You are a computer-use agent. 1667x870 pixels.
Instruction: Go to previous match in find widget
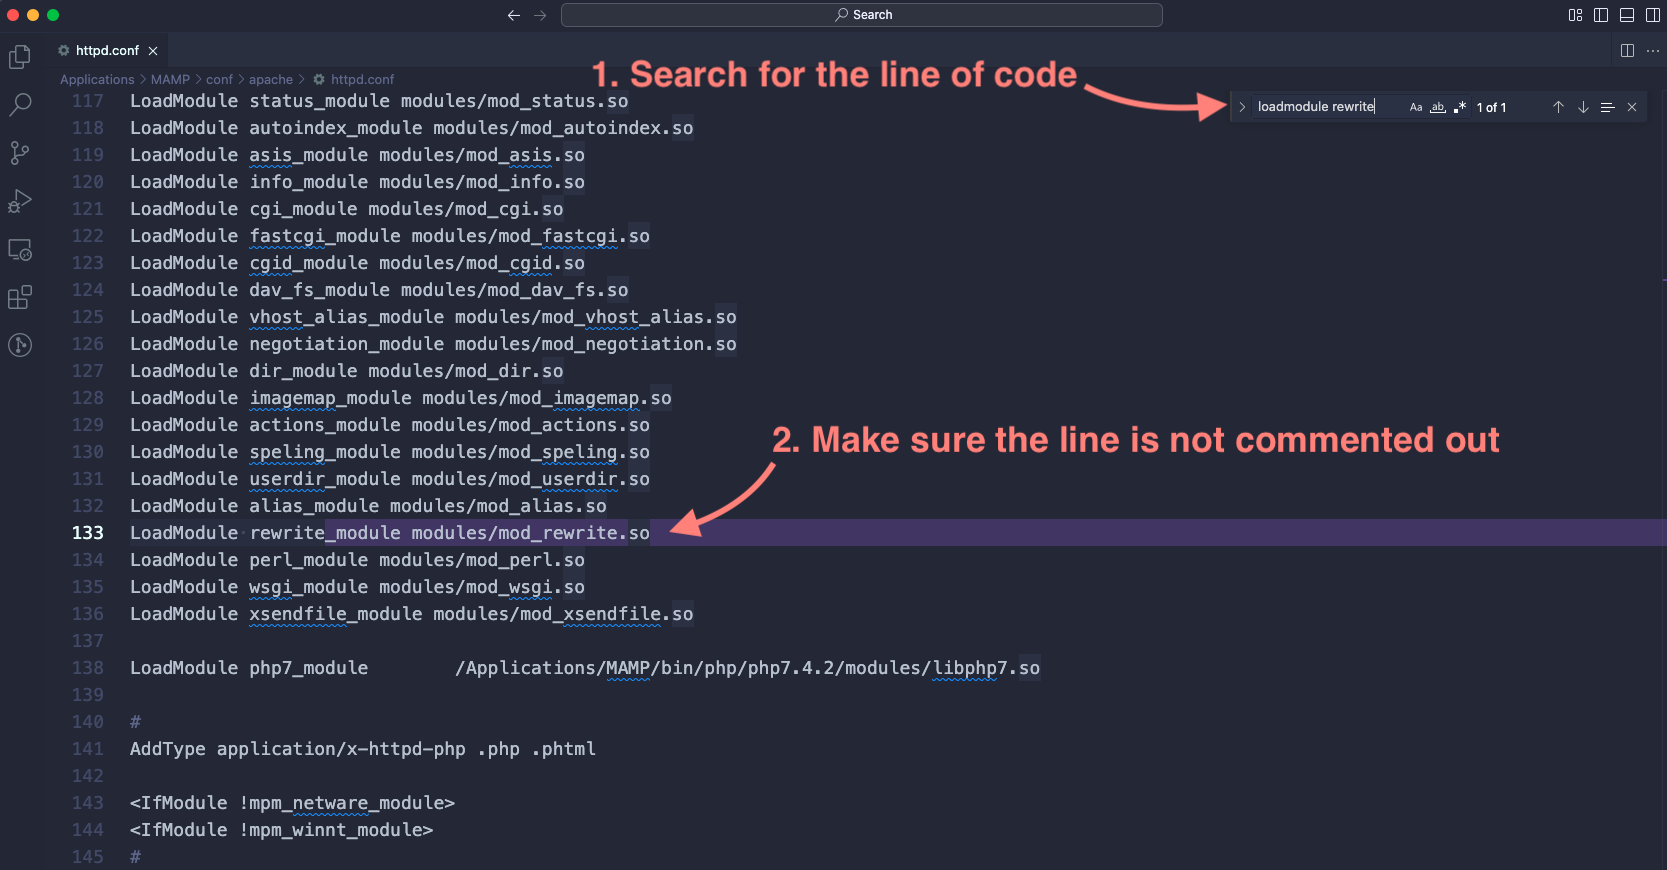click(x=1558, y=107)
